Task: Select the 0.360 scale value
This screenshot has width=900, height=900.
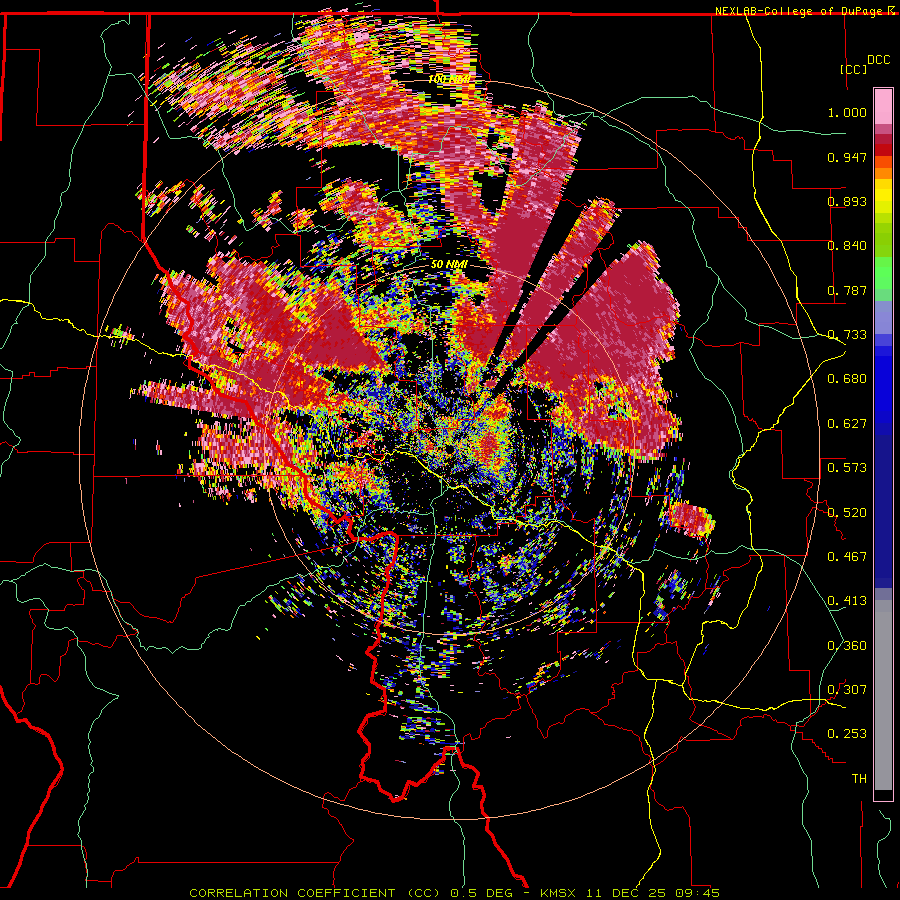Action: coord(847,646)
